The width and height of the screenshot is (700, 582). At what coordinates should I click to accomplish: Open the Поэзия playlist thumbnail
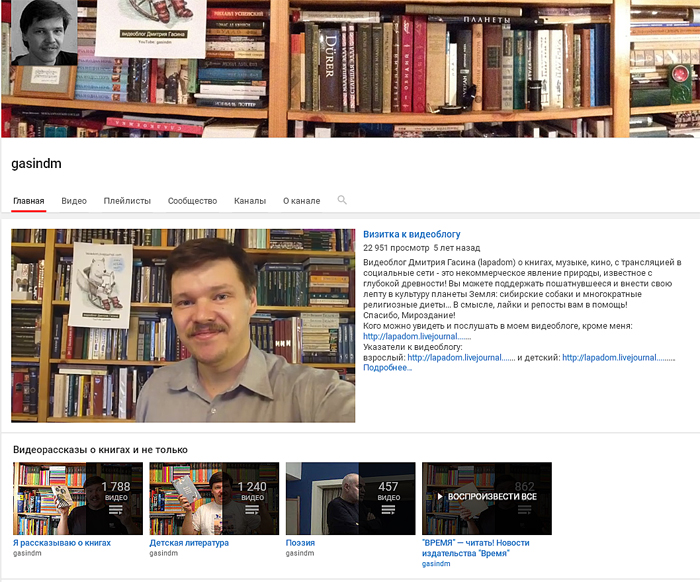click(x=350, y=498)
